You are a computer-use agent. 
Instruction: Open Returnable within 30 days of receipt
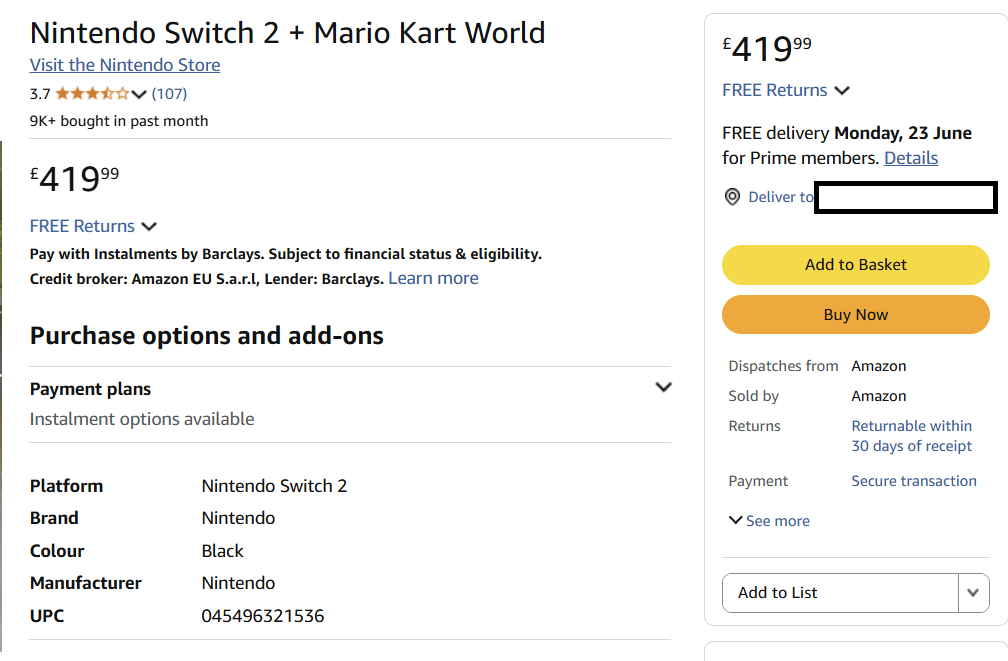pyautogui.click(x=912, y=436)
